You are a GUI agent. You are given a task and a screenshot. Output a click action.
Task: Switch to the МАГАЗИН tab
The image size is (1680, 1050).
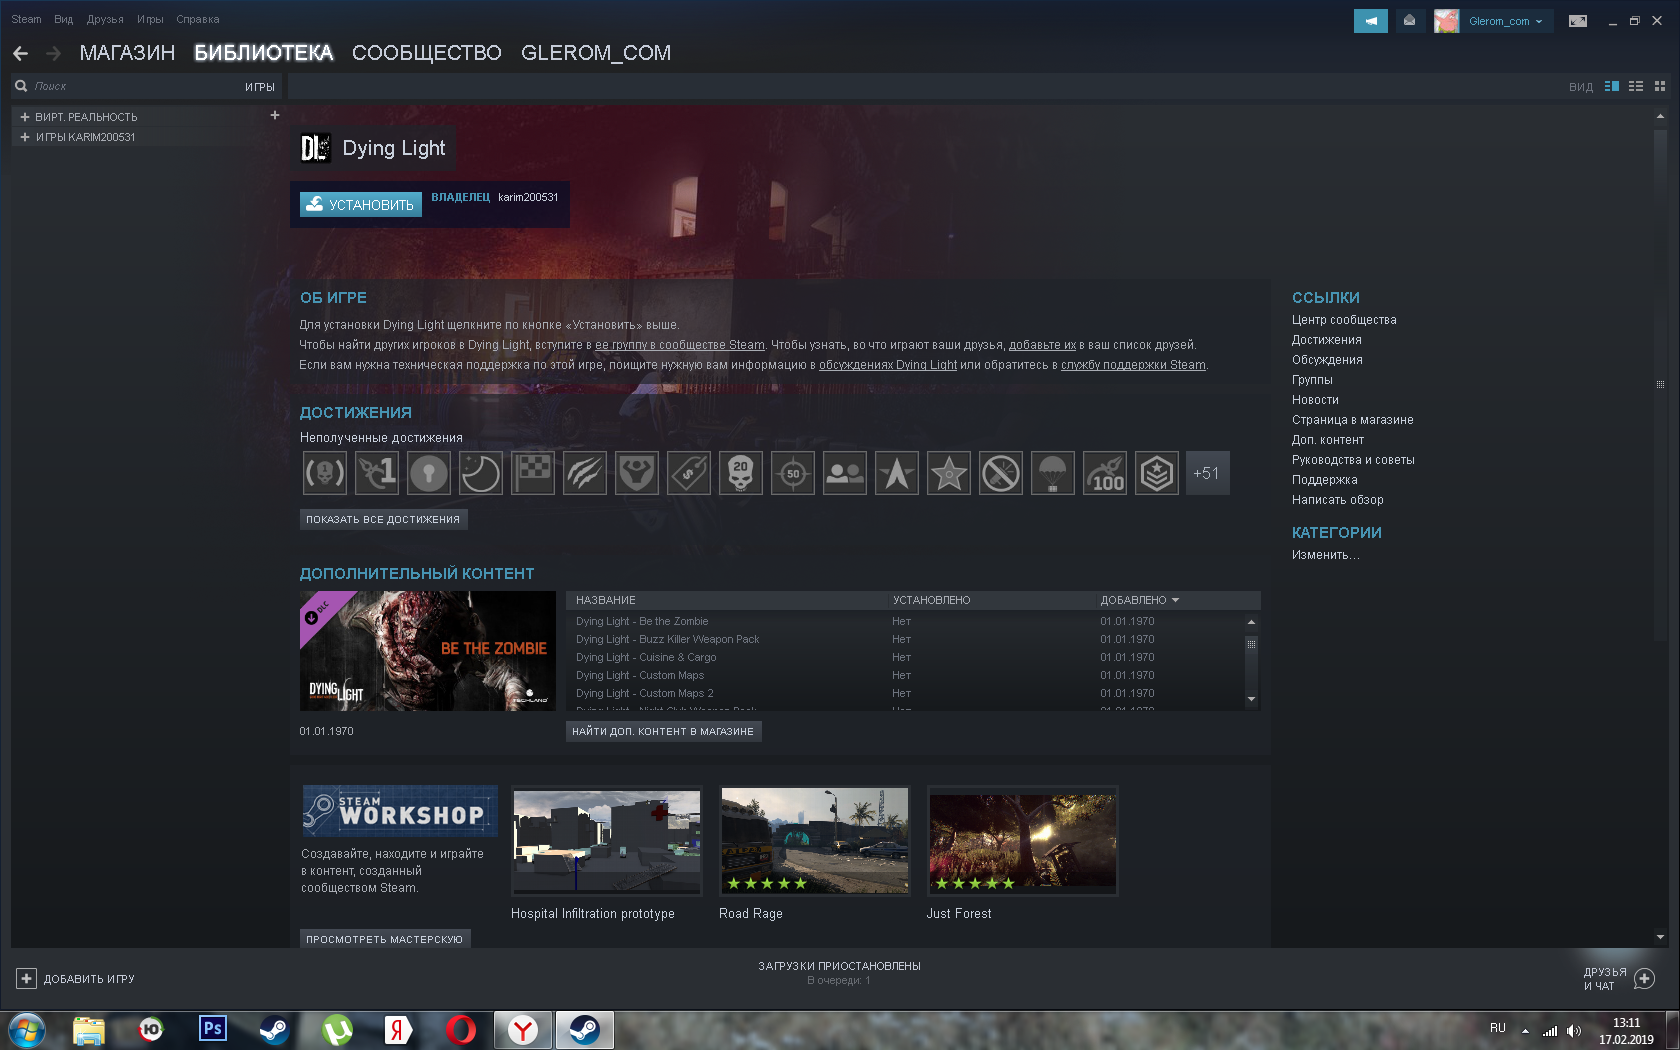coord(127,53)
